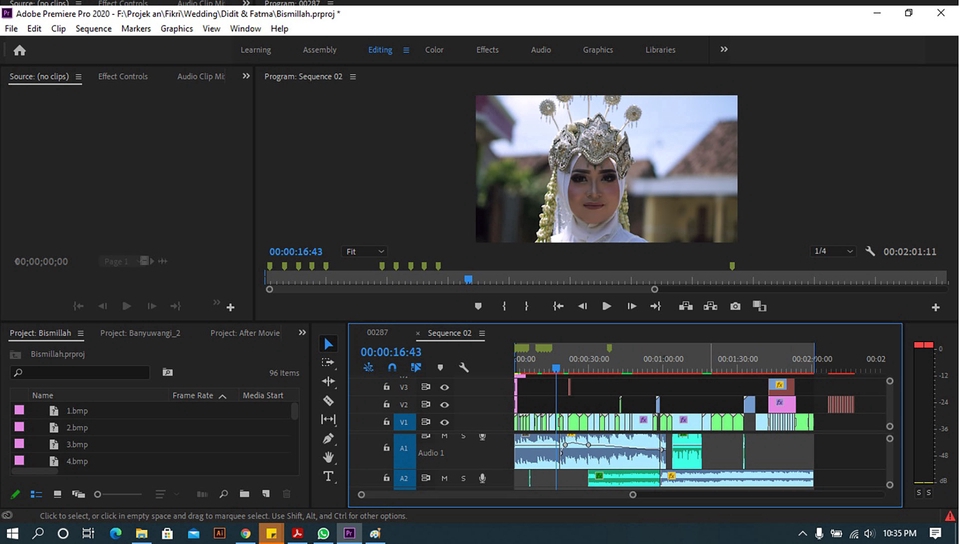
Task: Go to In point in Program monitor
Action: tap(558, 306)
